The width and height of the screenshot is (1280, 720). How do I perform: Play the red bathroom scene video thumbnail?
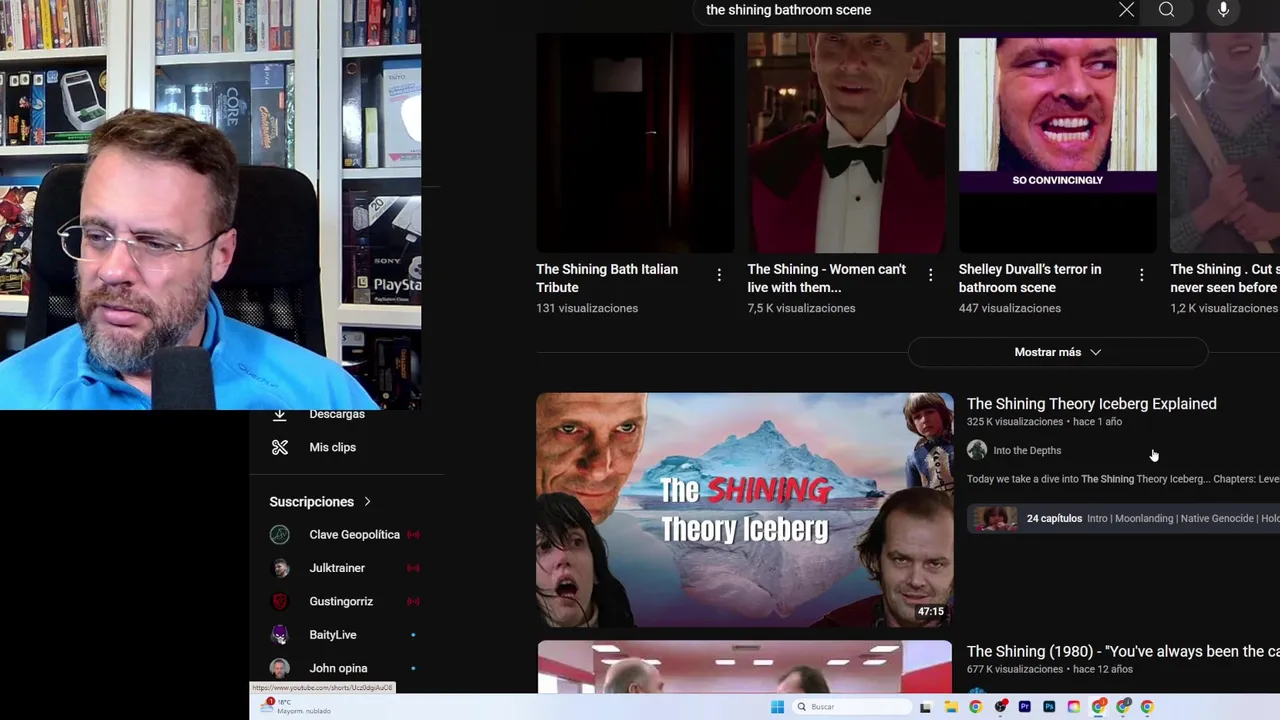click(745, 668)
